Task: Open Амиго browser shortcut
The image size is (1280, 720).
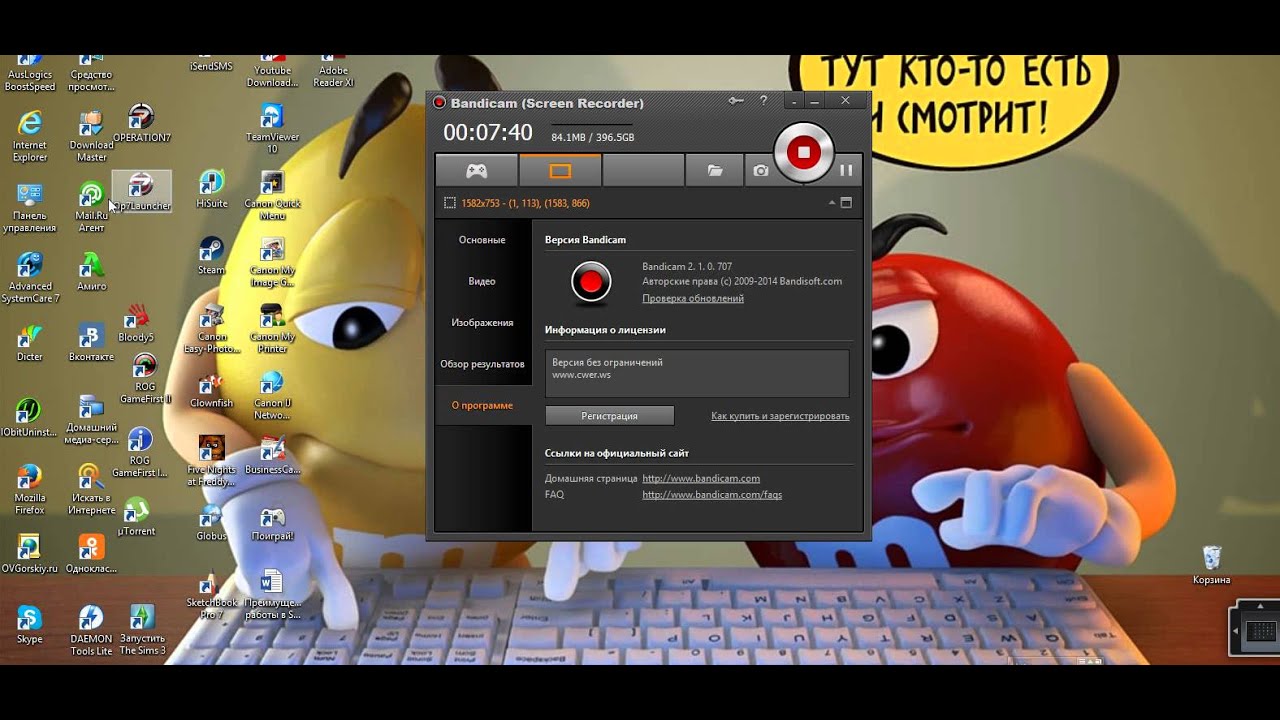Action: point(91,270)
